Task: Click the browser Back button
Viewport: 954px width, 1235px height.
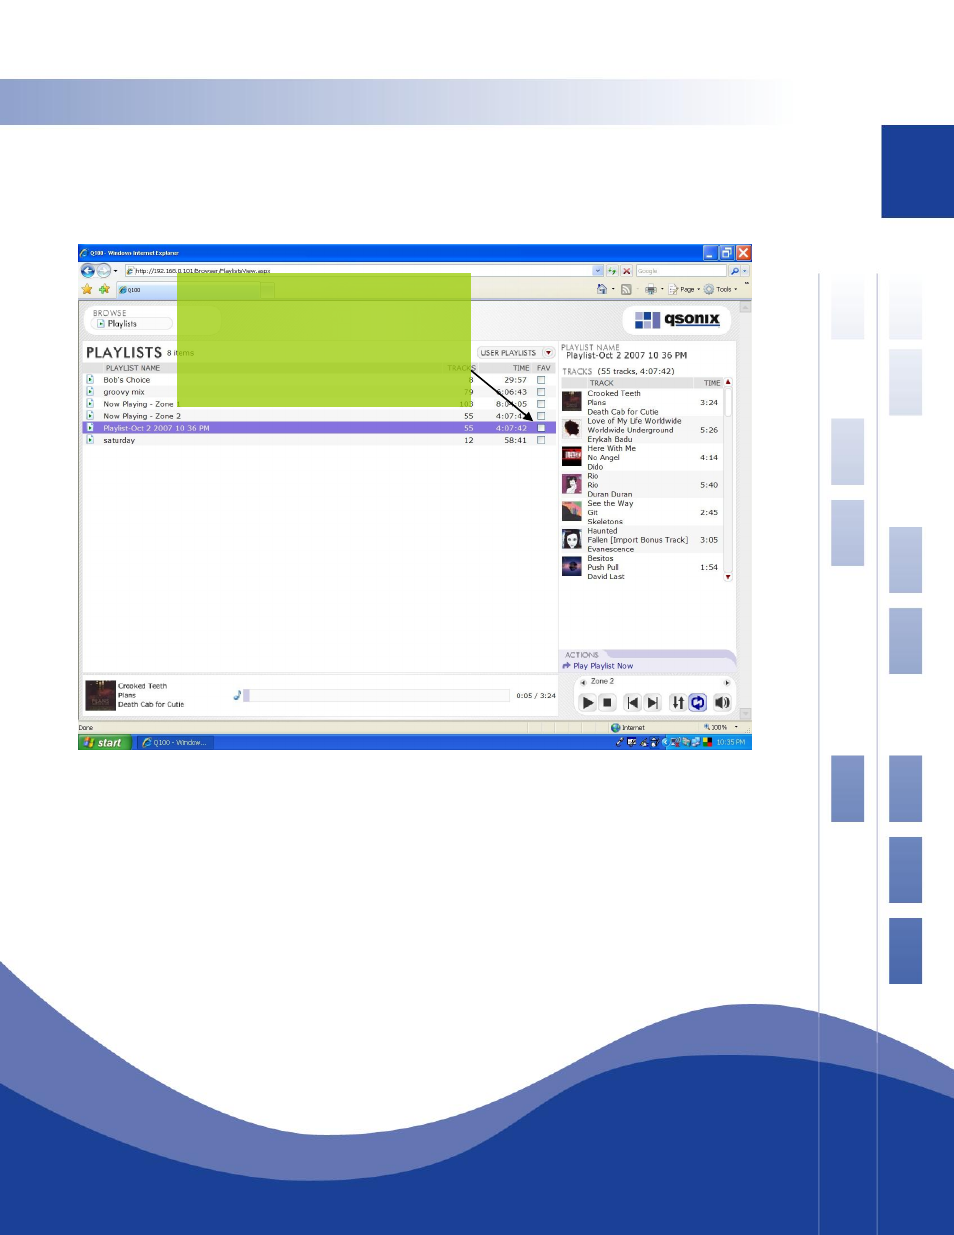Action: pyautogui.click(x=87, y=270)
